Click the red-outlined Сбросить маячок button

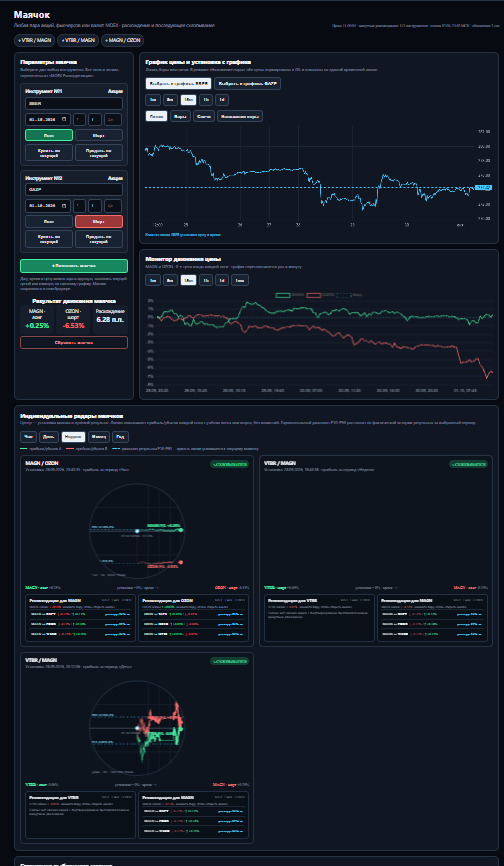74,342
